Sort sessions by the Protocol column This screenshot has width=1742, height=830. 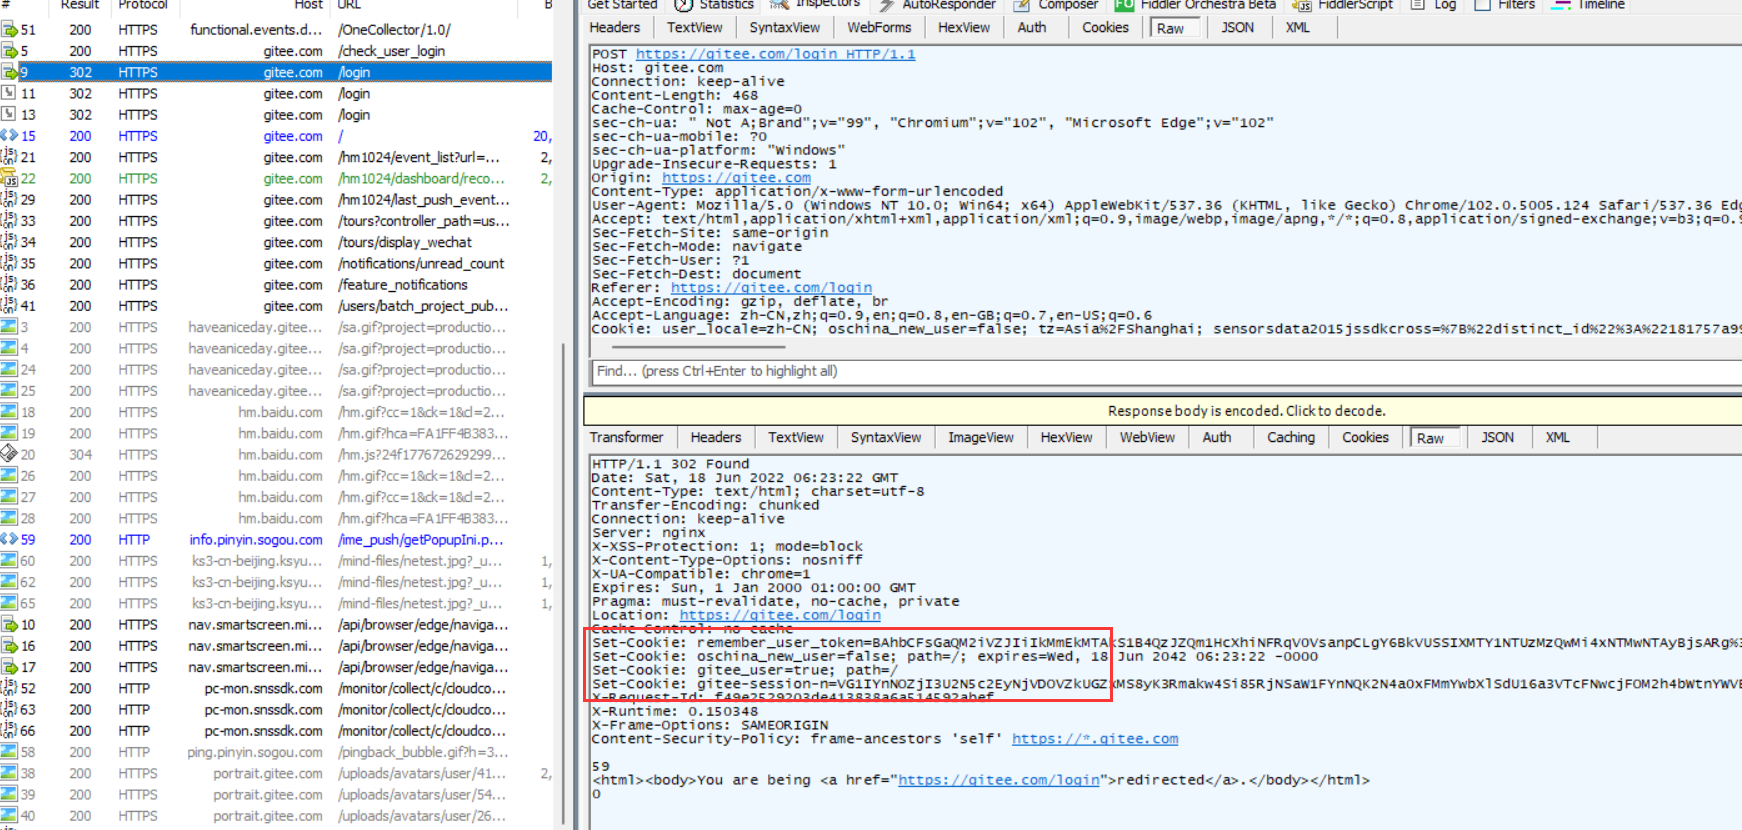click(x=143, y=5)
